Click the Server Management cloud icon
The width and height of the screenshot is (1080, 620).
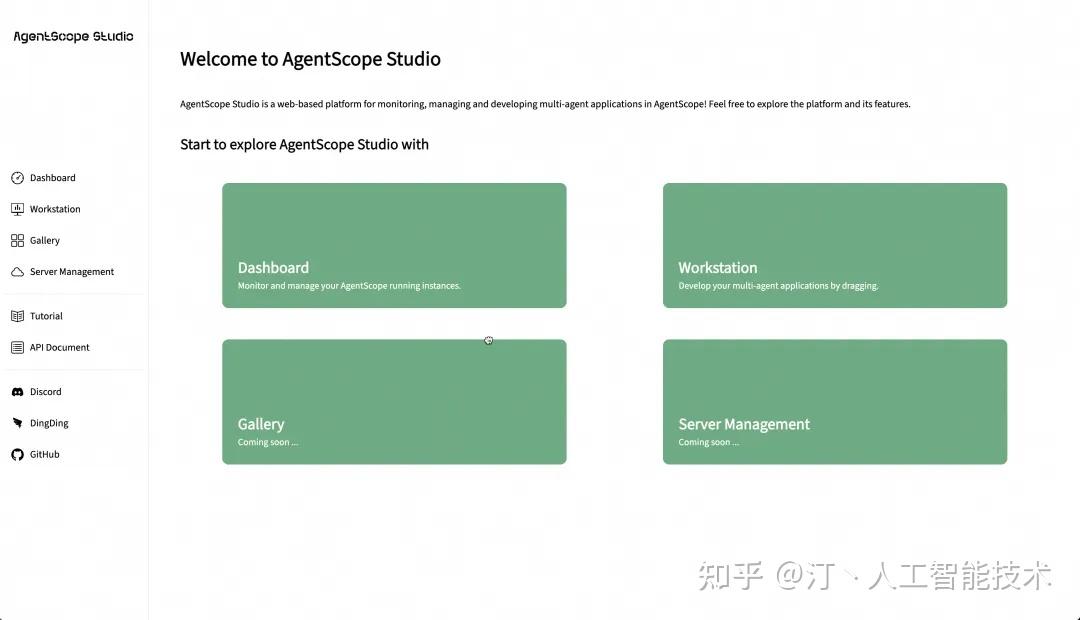[17, 271]
